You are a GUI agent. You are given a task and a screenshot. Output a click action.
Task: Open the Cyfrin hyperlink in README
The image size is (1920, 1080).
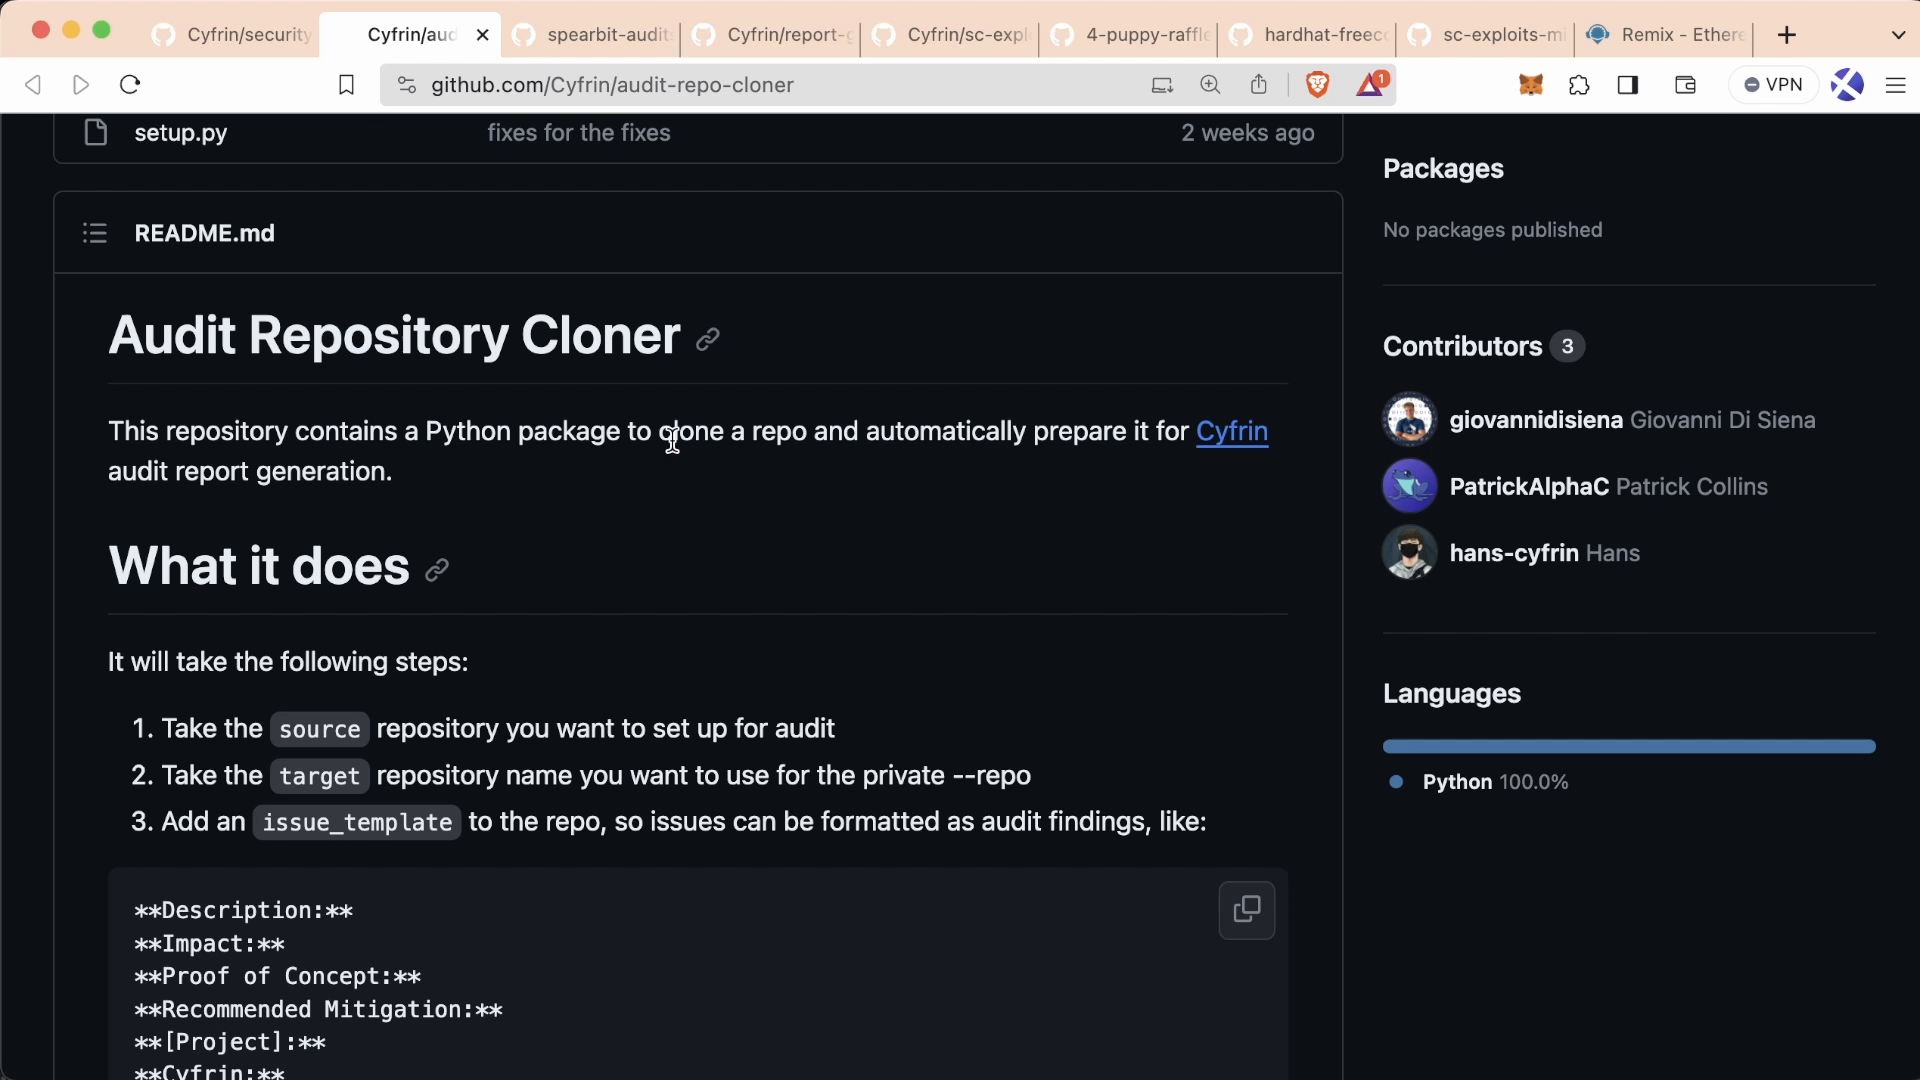pos(1232,431)
